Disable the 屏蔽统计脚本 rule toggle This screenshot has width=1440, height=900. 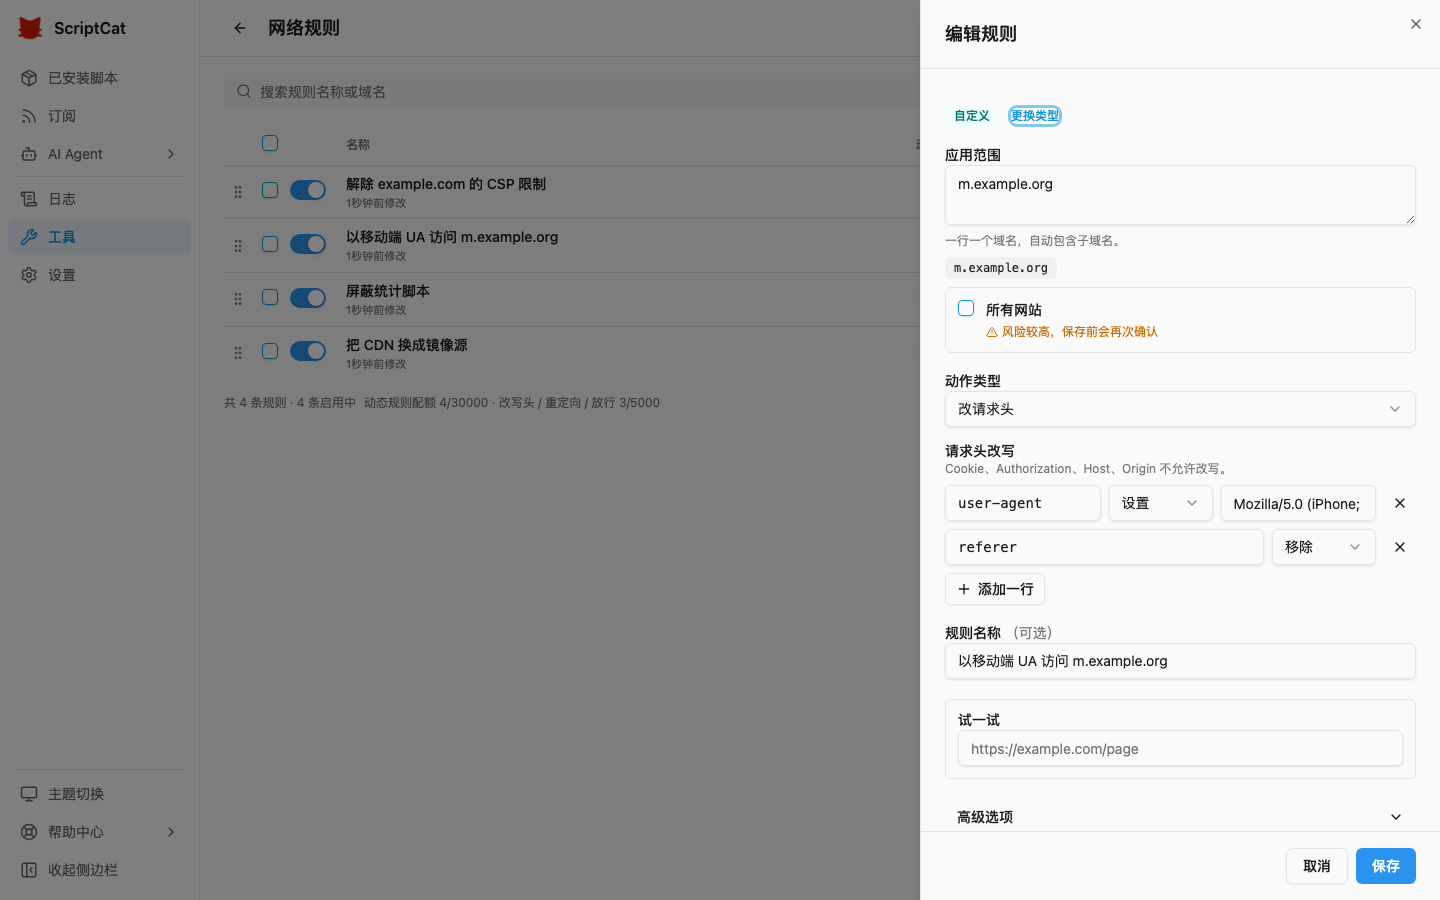[308, 298]
